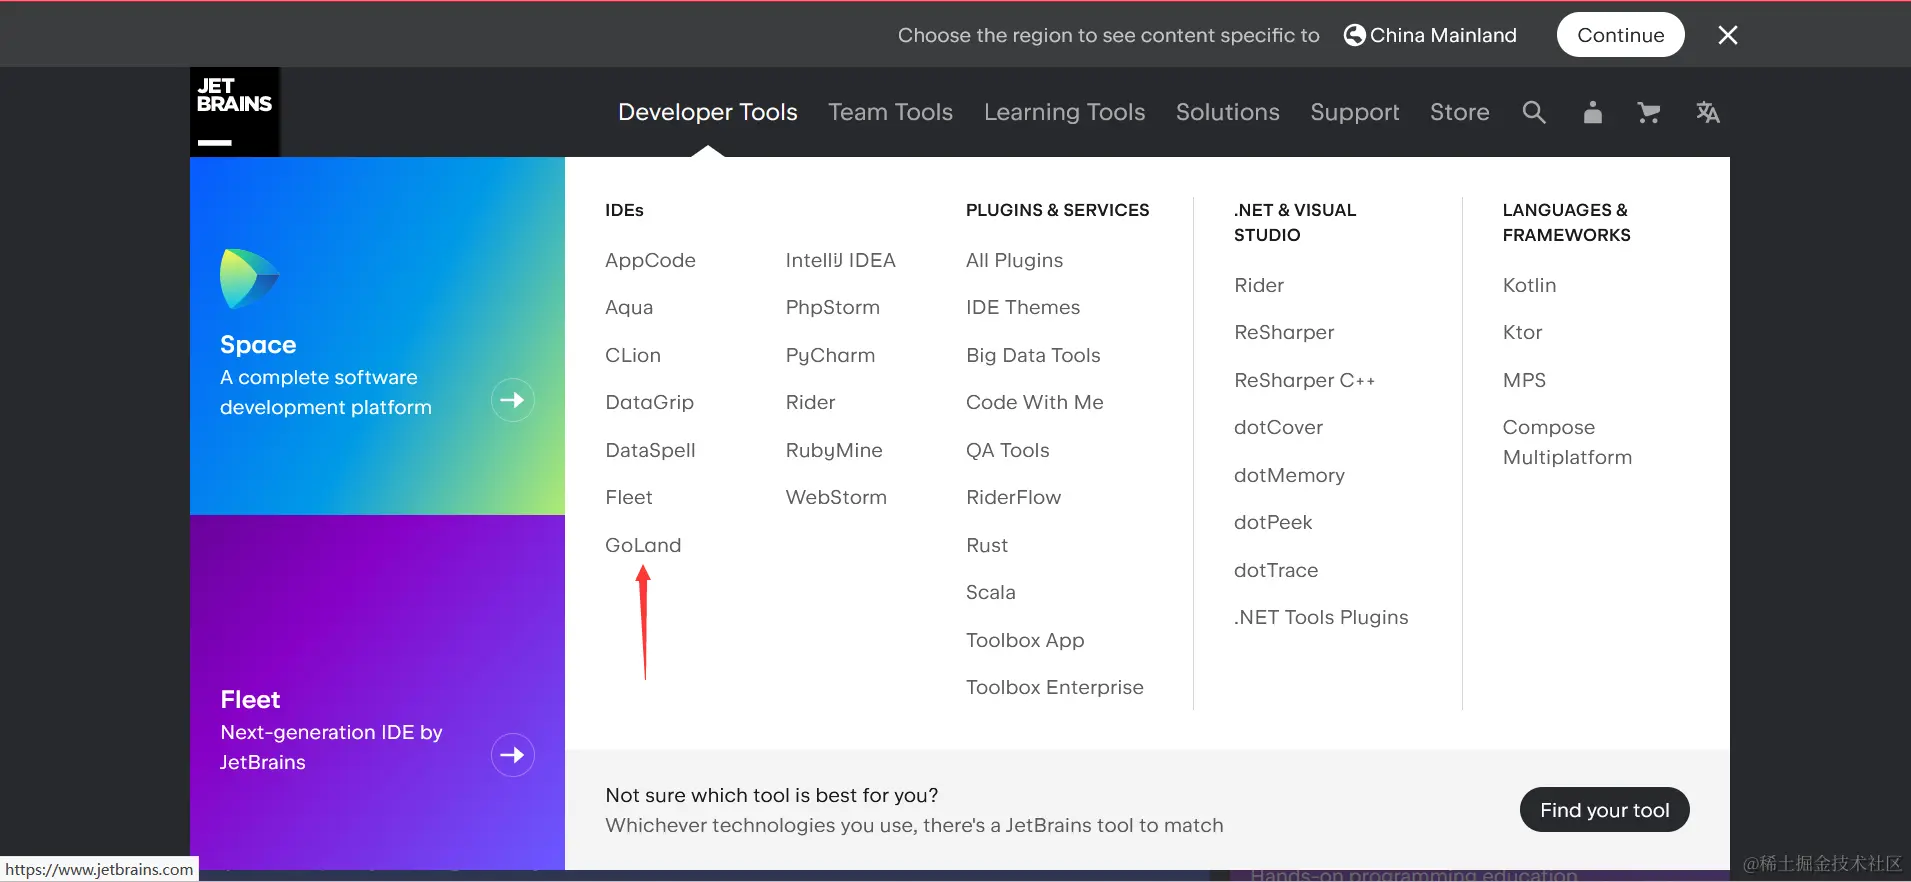Open the Support menu
The image size is (1911, 882).
click(1355, 112)
